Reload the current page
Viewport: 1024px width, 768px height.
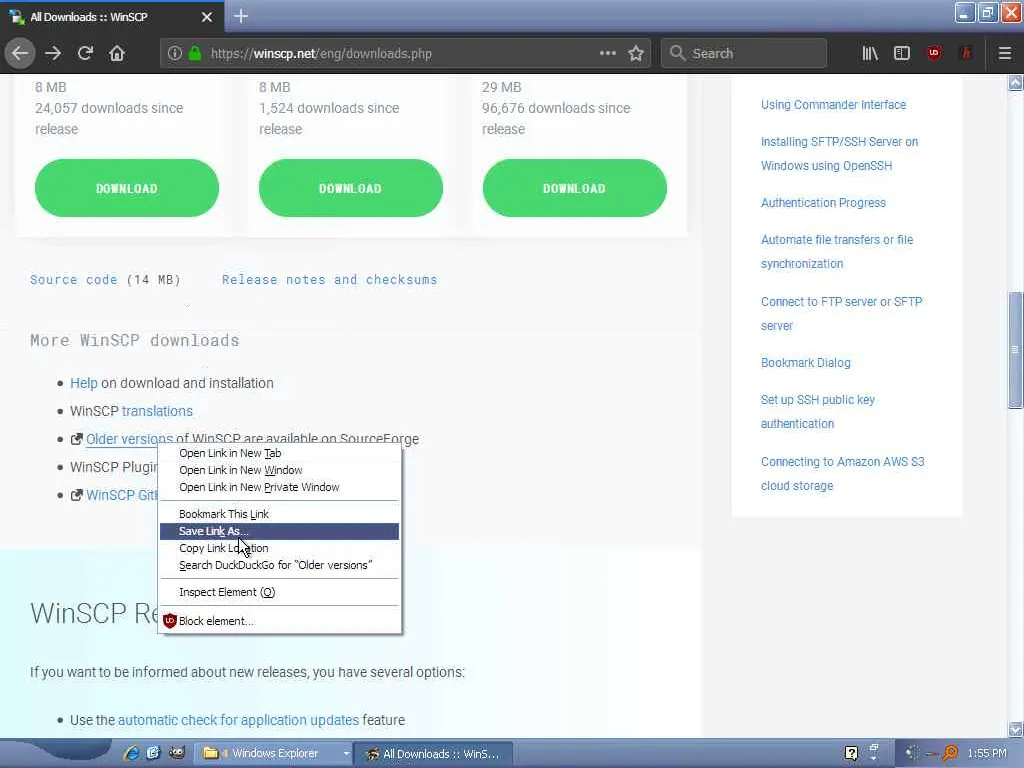coord(85,53)
